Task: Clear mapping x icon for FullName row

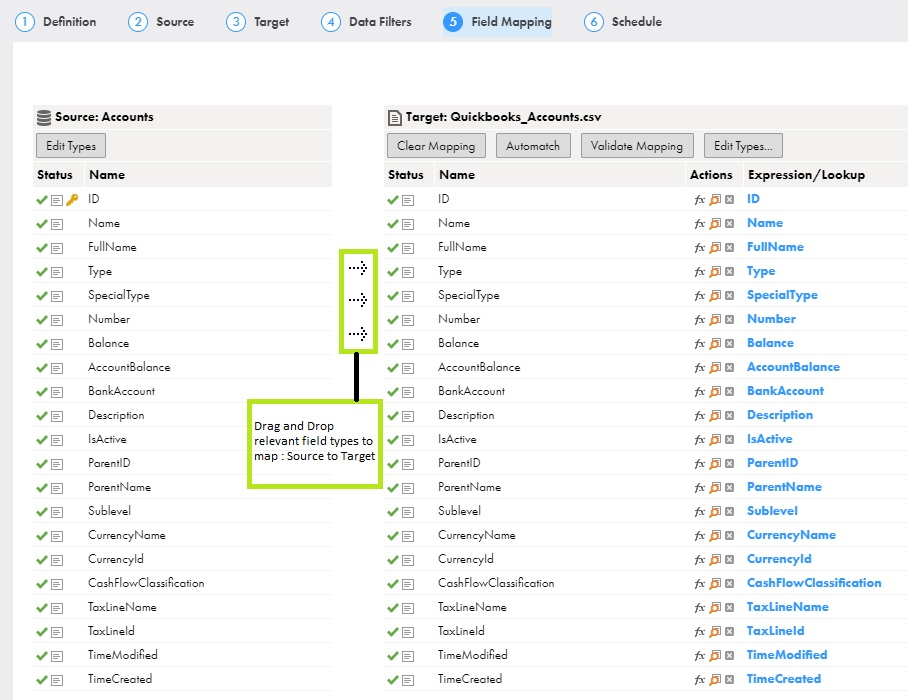Action: point(730,248)
